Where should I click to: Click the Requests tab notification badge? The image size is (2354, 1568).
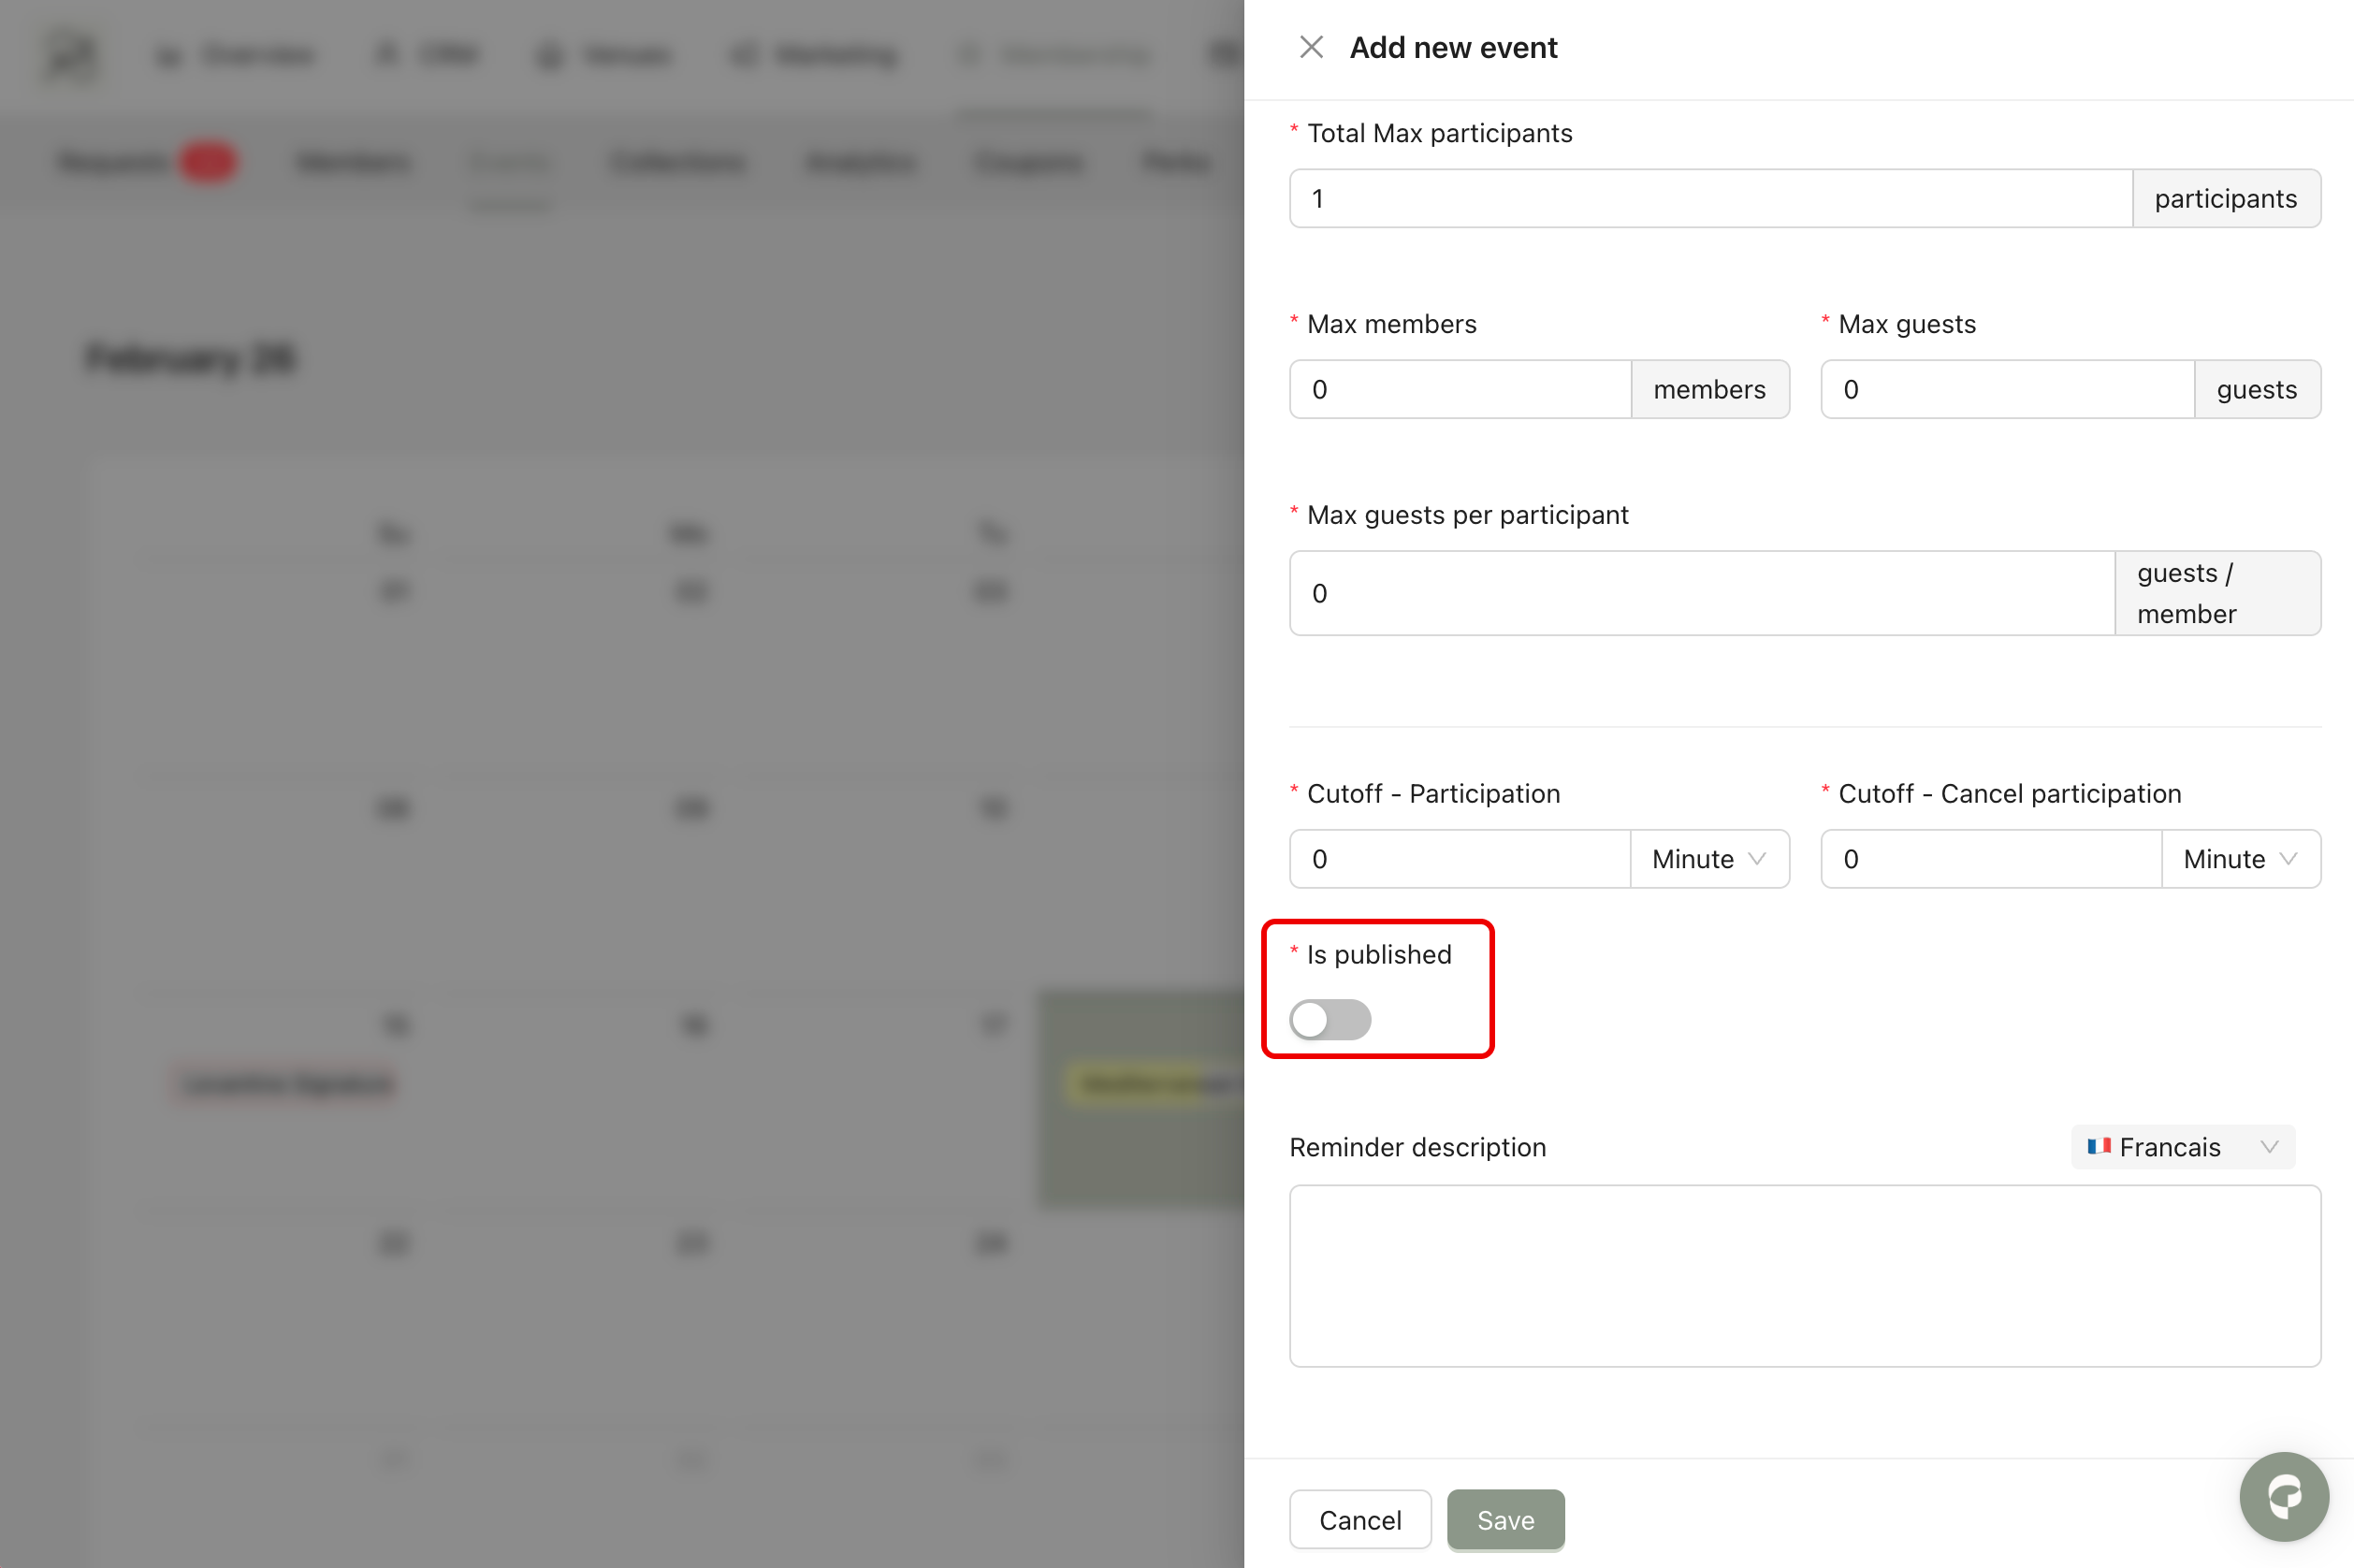tap(207, 162)
